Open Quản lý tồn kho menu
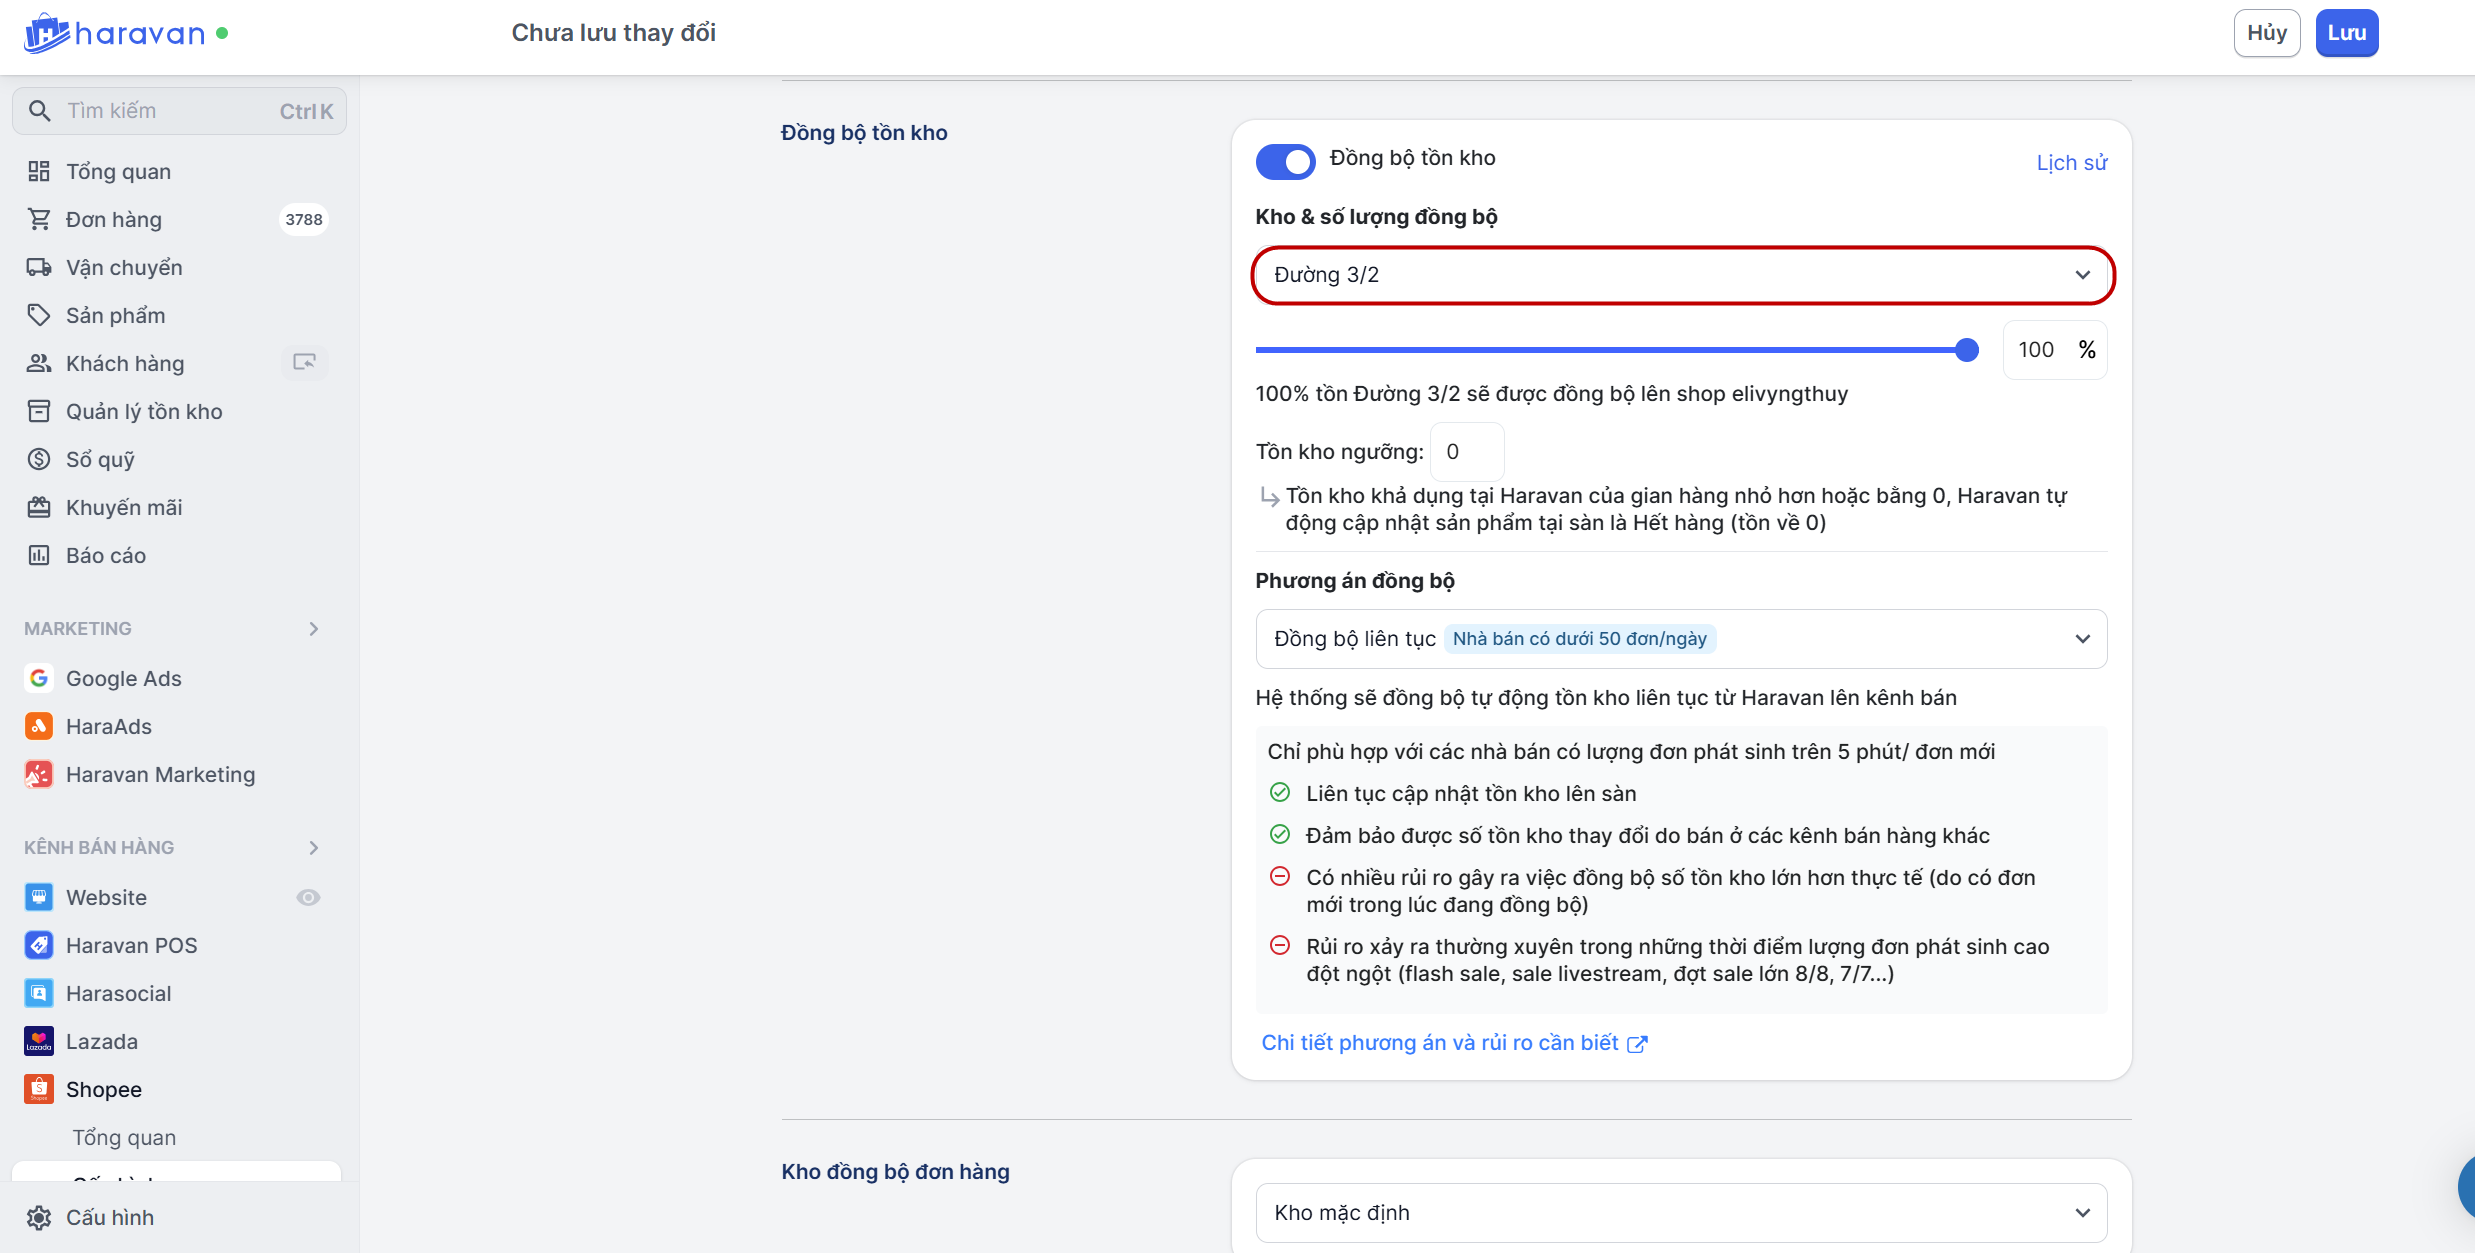The width and height of the screenshot is (2475, 1253). point(143,411)
